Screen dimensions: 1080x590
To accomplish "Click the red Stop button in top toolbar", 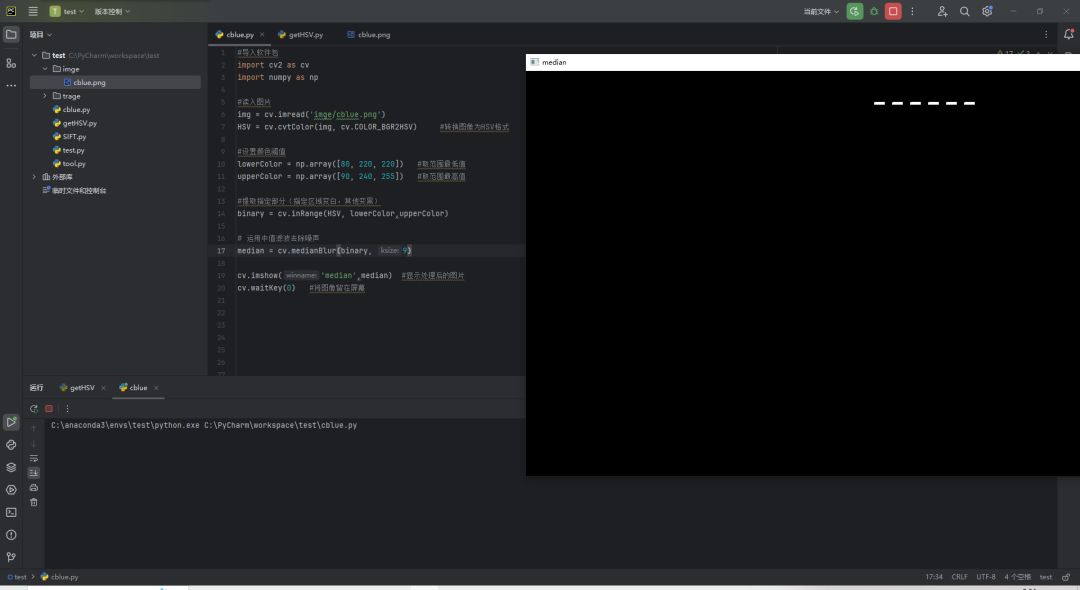I will tap(893, 11).
